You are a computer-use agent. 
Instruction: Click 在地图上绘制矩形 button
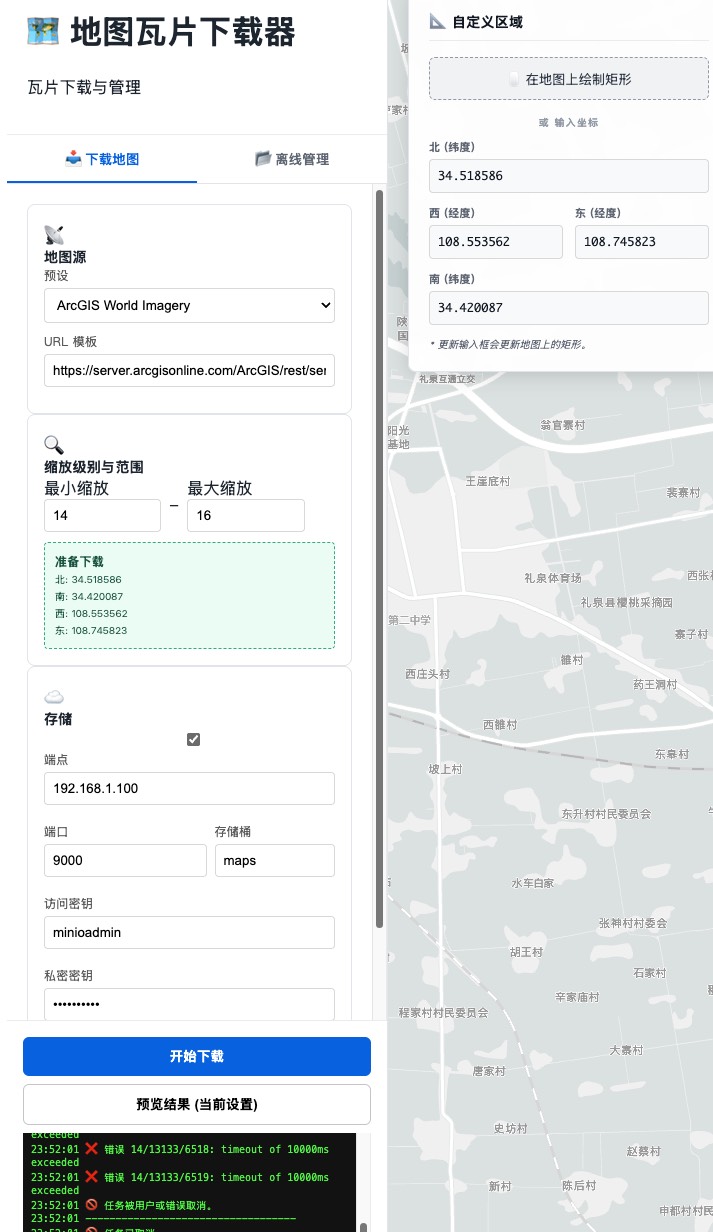pos(569,79)
